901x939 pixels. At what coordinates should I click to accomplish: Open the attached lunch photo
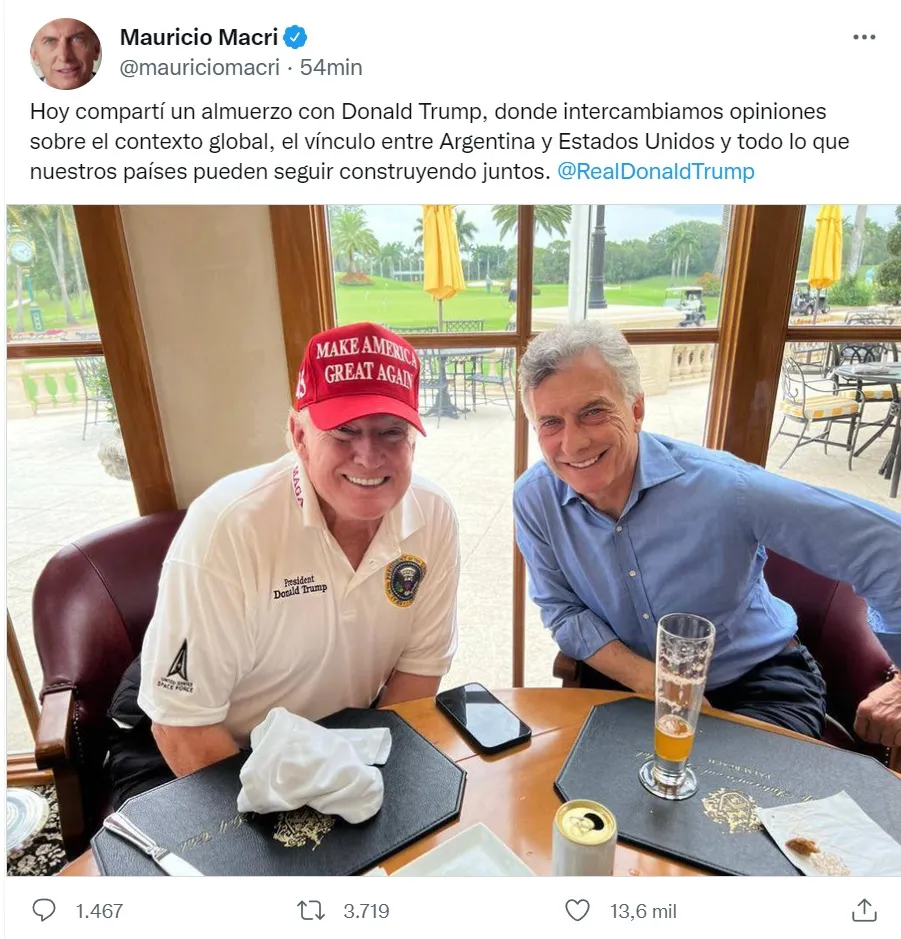click(x=453, y=540)
